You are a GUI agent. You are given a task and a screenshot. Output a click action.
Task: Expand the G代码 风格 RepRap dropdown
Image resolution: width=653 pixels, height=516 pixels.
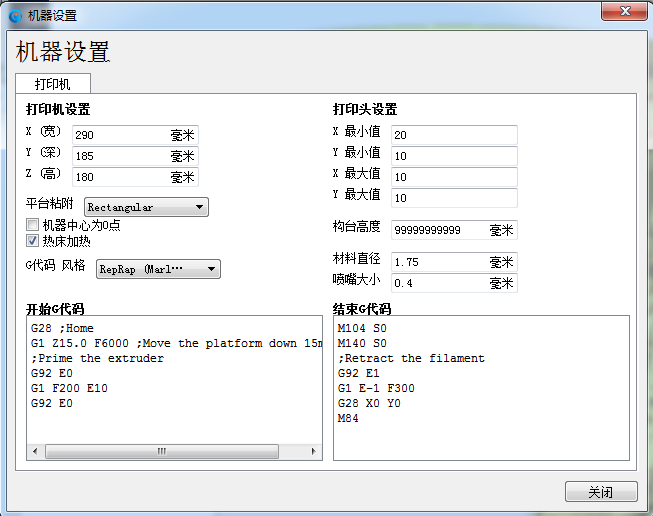click(158, 268)
